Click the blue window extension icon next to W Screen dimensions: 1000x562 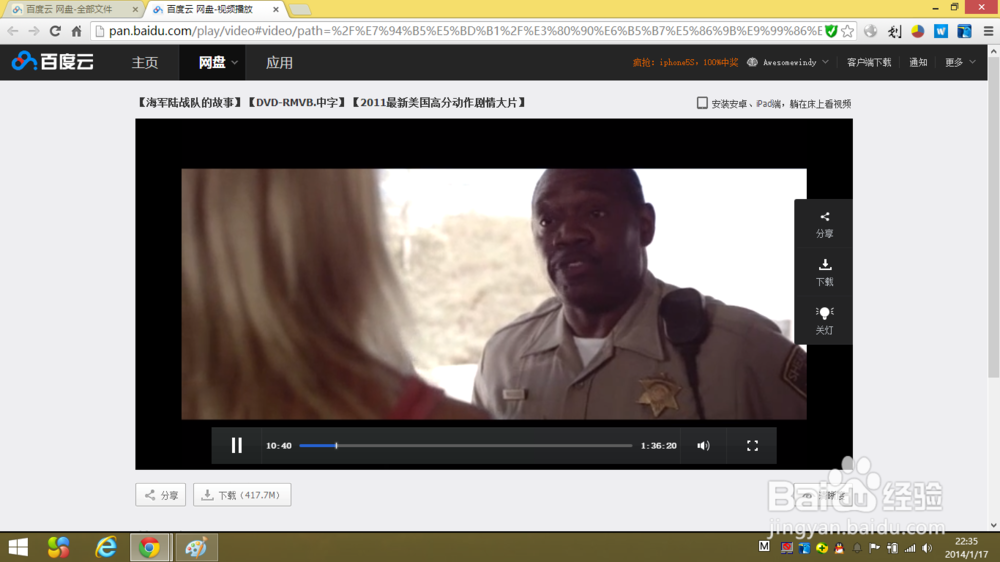964,31
